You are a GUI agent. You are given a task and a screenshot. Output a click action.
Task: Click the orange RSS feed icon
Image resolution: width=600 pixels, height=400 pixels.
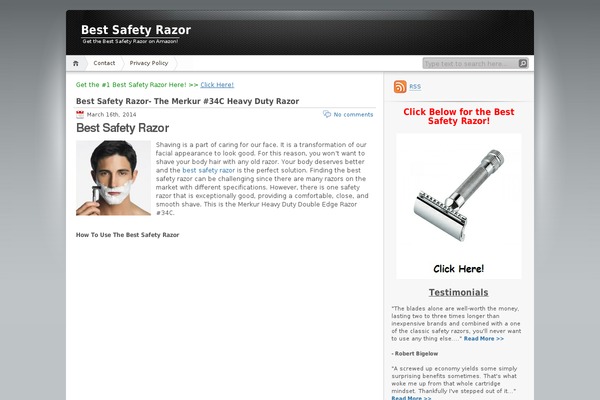(x=400, y=87)
